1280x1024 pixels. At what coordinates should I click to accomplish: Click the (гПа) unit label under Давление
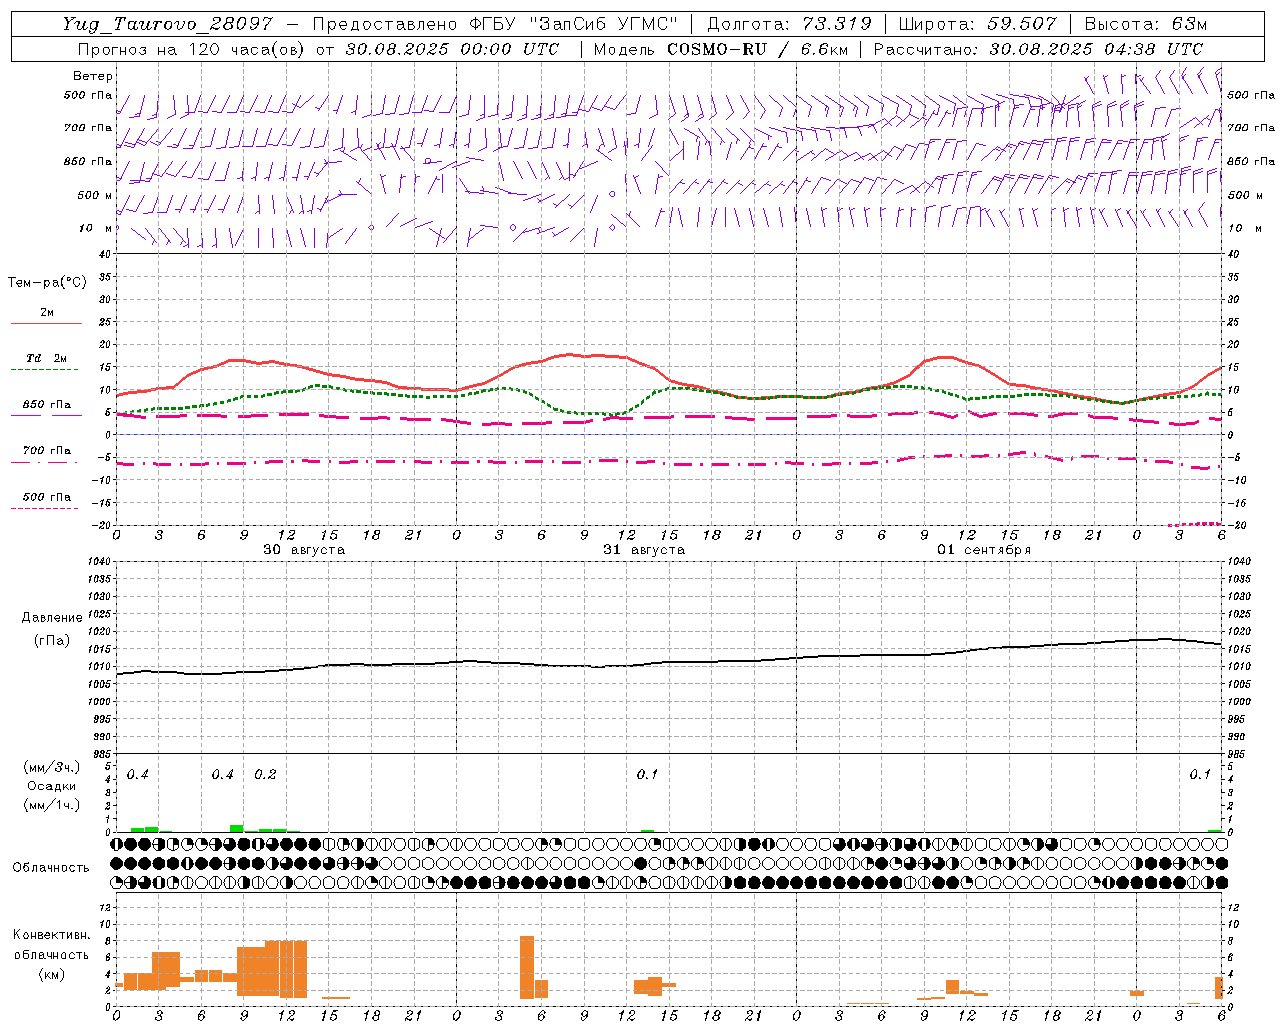tap(51, 640)
